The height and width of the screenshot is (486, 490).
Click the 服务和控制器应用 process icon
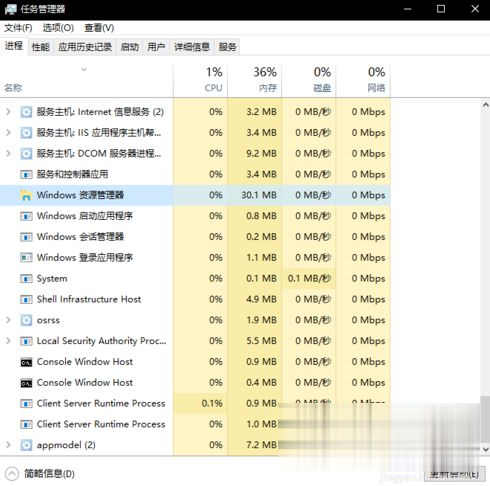(26, 174)
